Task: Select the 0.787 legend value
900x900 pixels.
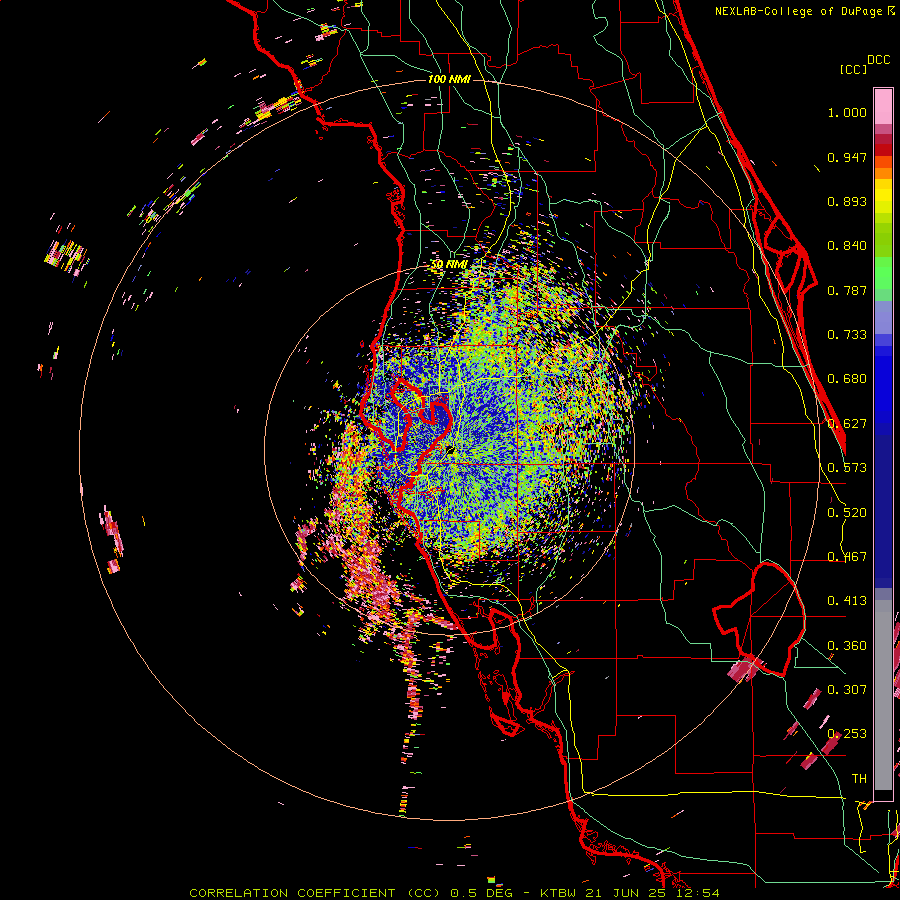Action: point(847,290)
